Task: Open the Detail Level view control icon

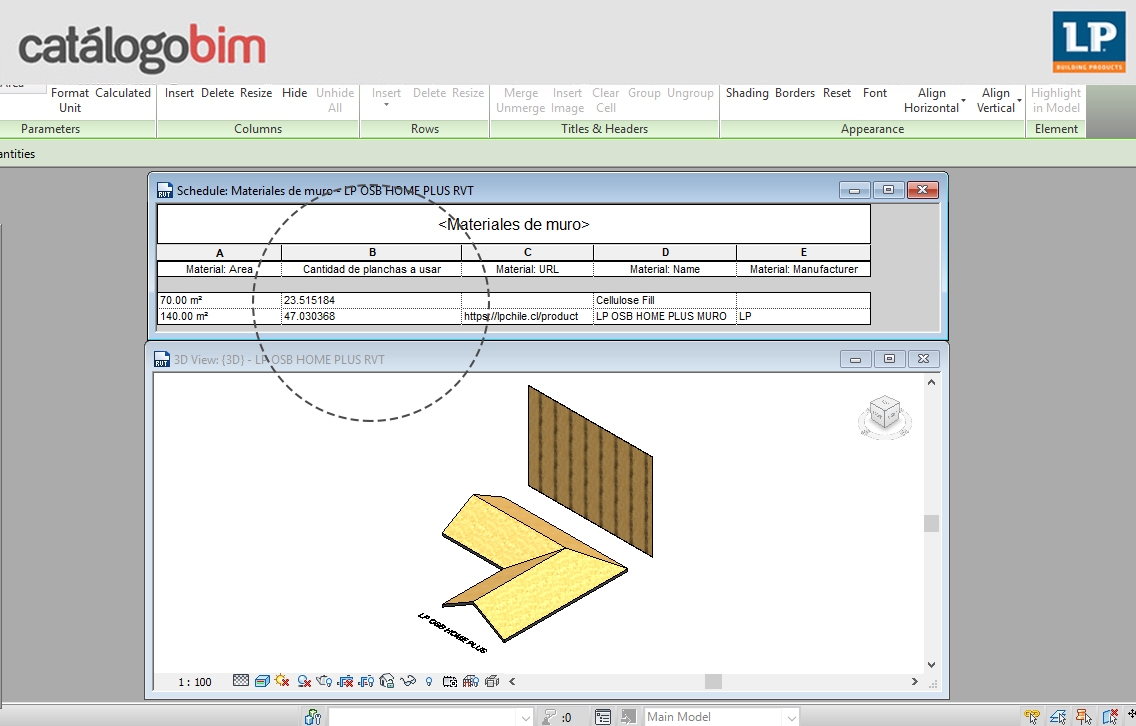Action: point(241,681)
